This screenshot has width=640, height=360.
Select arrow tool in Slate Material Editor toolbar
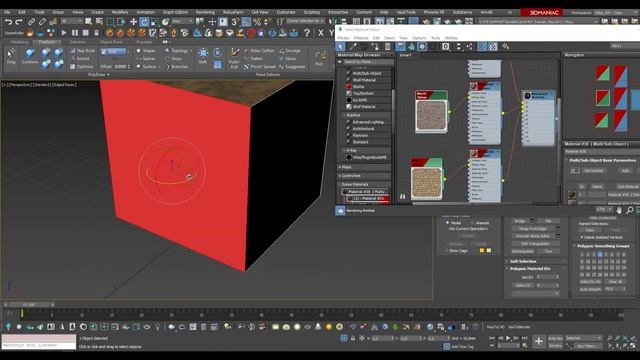(x=341, y=47)
